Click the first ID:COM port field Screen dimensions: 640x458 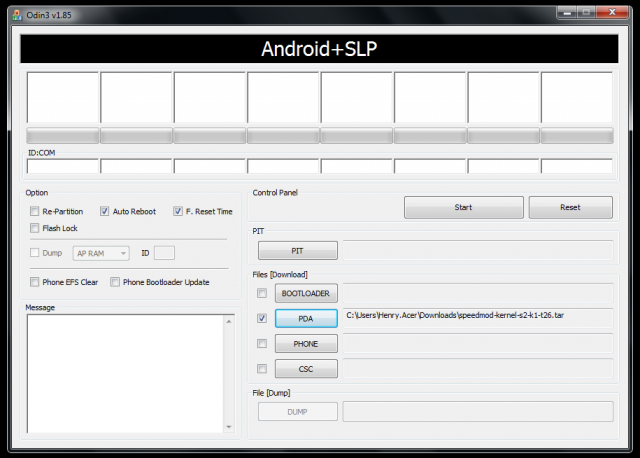click(63, 167)
